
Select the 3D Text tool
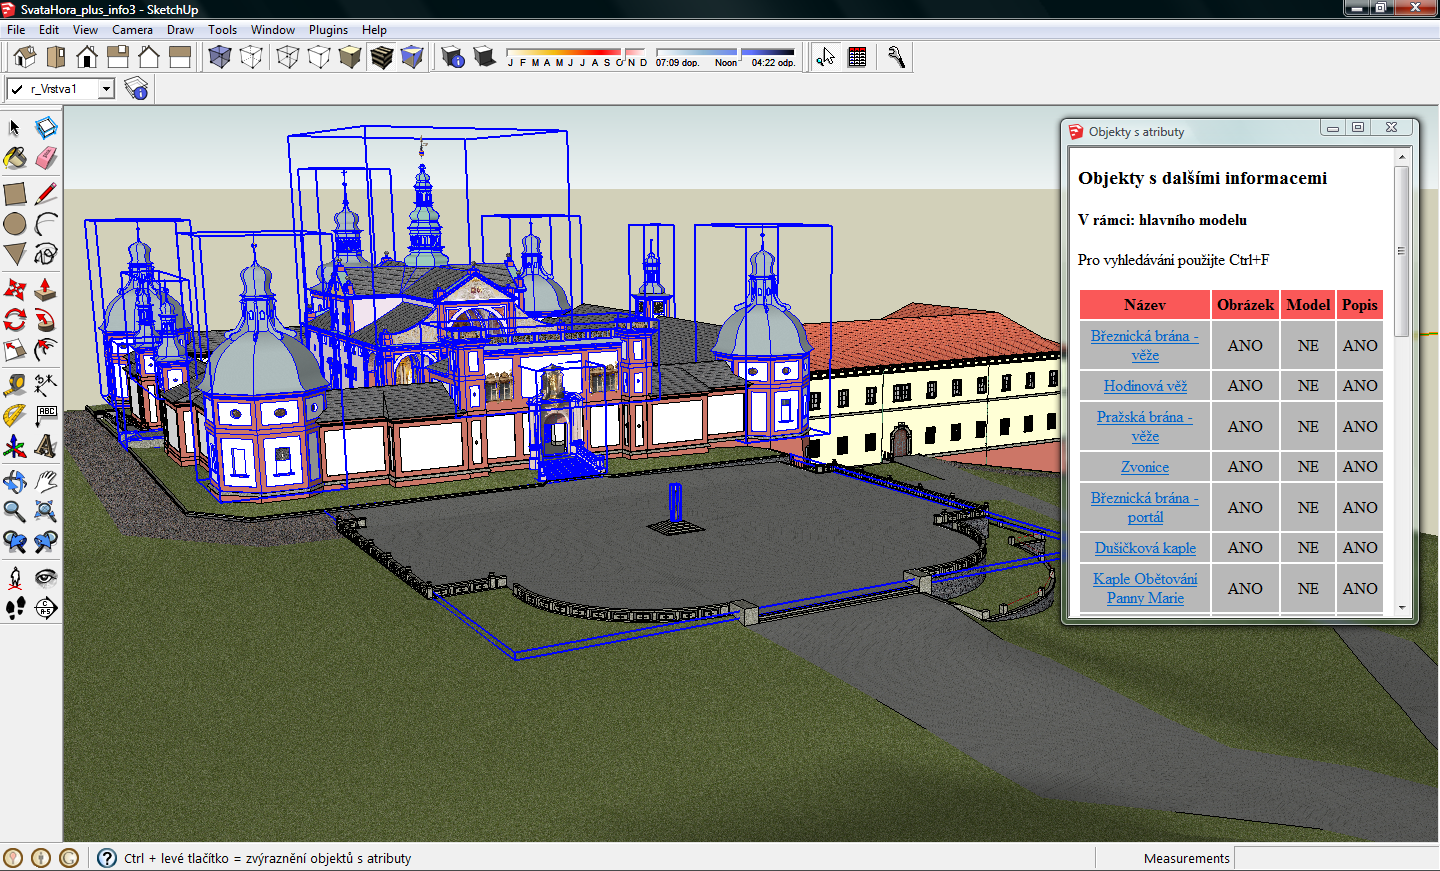46,446
